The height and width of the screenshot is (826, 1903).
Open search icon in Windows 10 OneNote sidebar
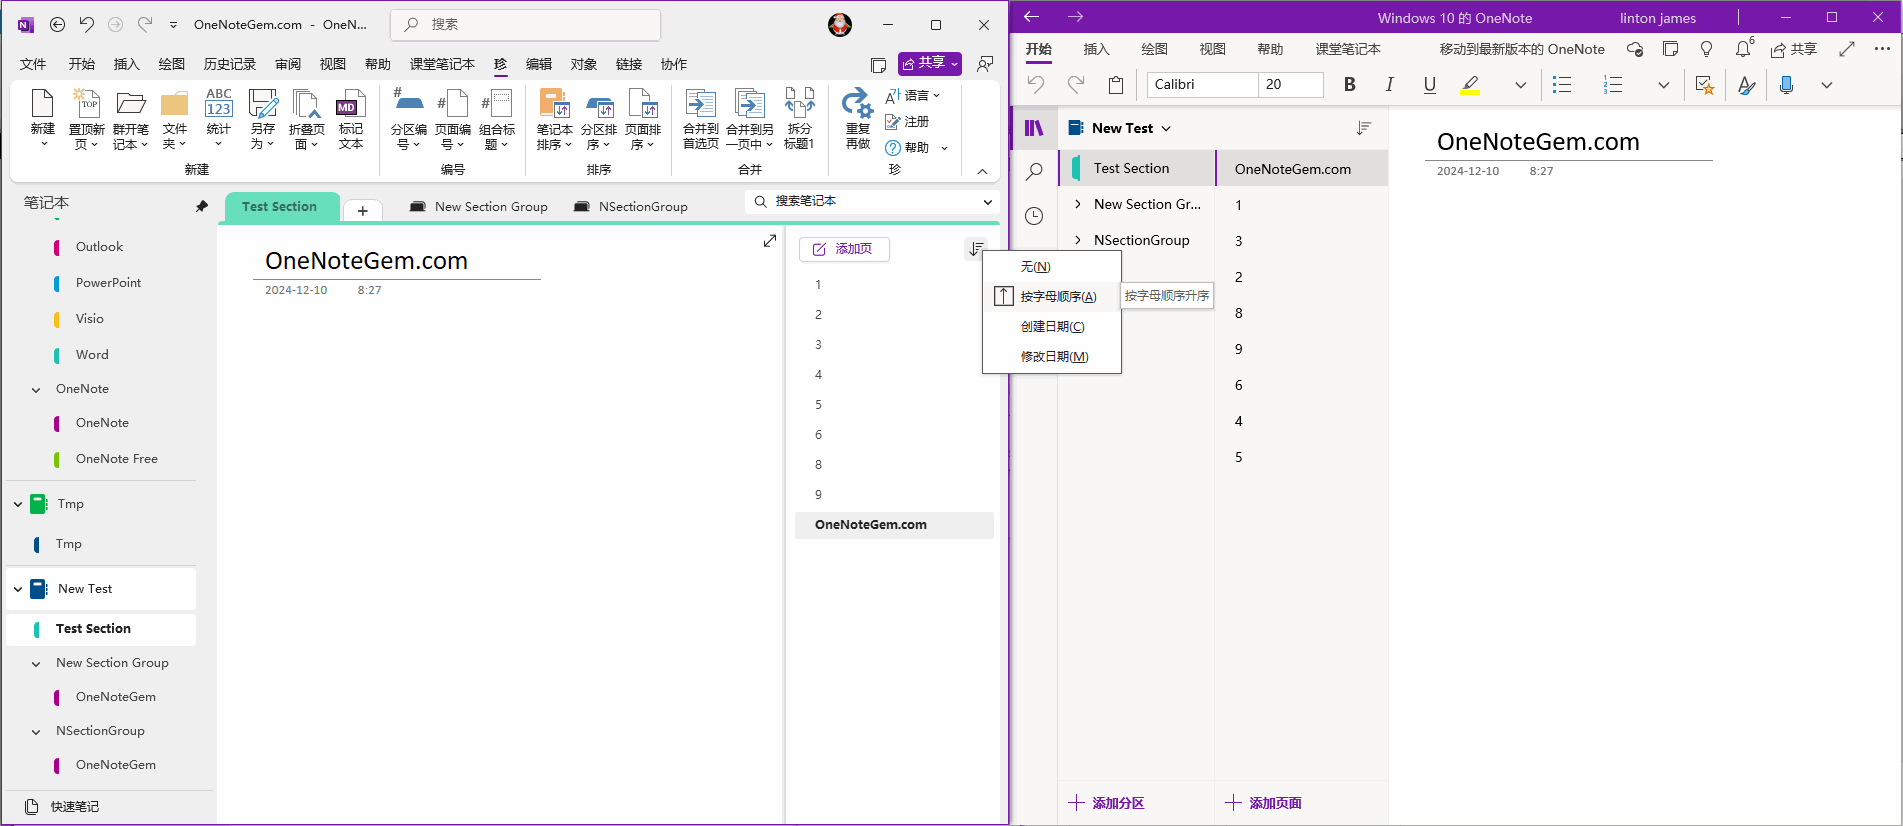[1034, 172]
